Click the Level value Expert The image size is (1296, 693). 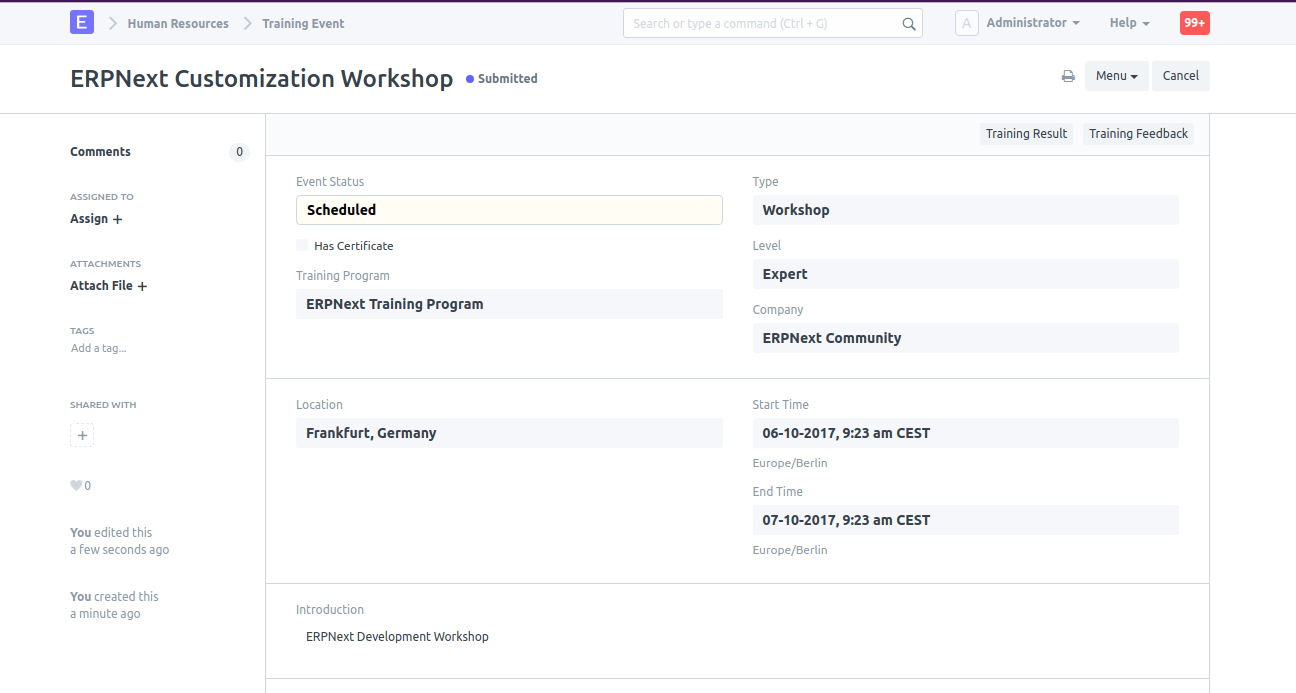pyautogui.click(x=965, y=274)
